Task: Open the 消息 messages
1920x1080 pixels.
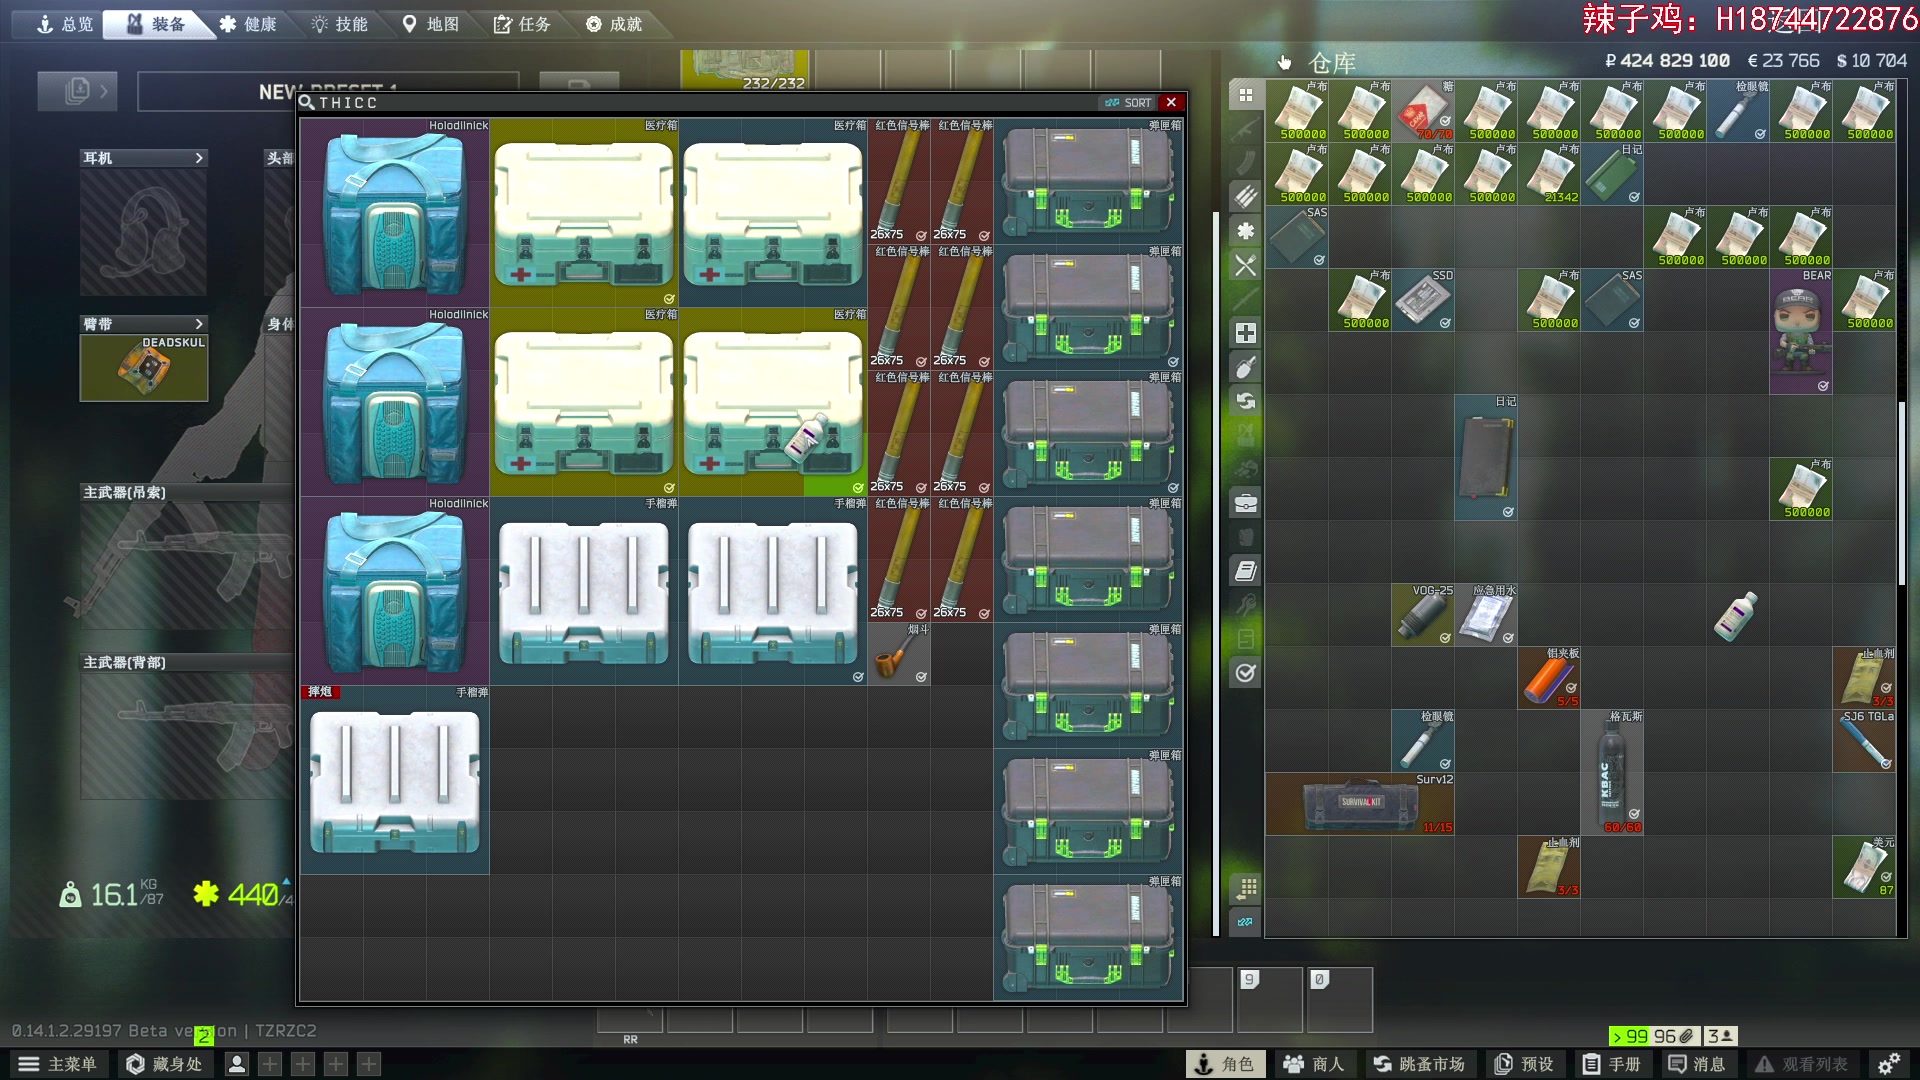Action: click(x=1697, y=1064)
